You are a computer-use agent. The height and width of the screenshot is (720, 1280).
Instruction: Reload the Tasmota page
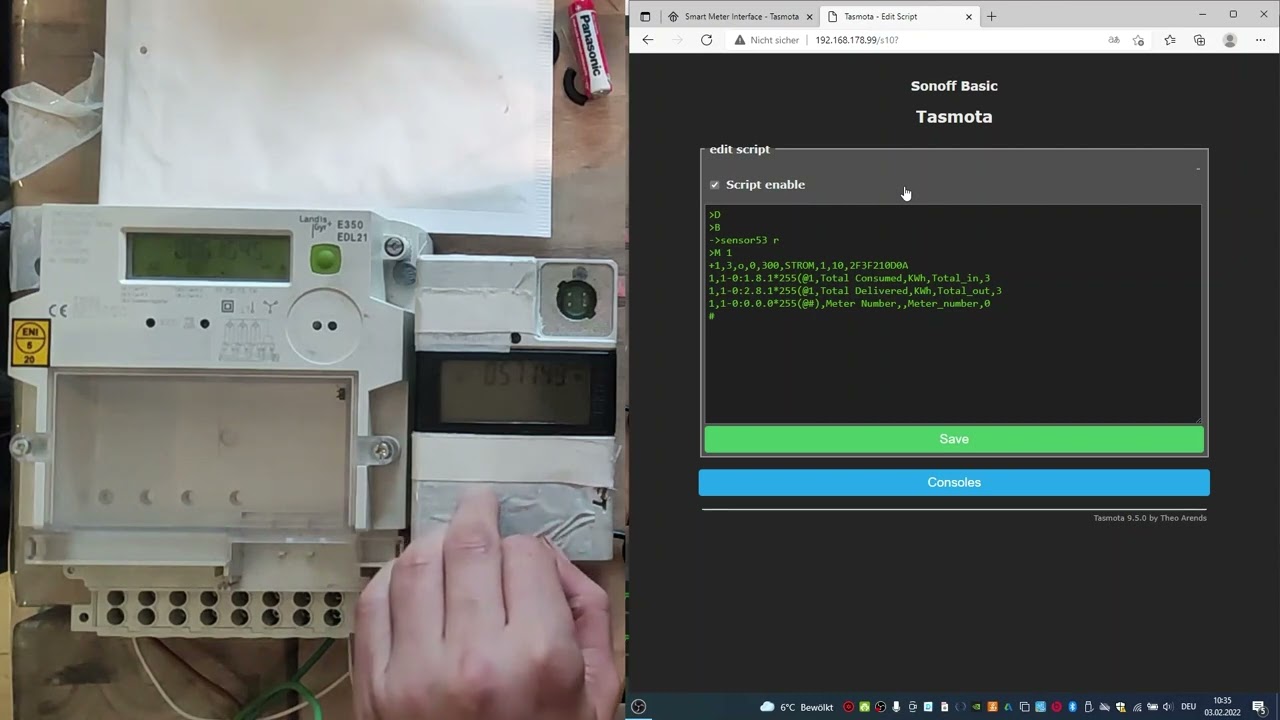(x=706, y=40)
